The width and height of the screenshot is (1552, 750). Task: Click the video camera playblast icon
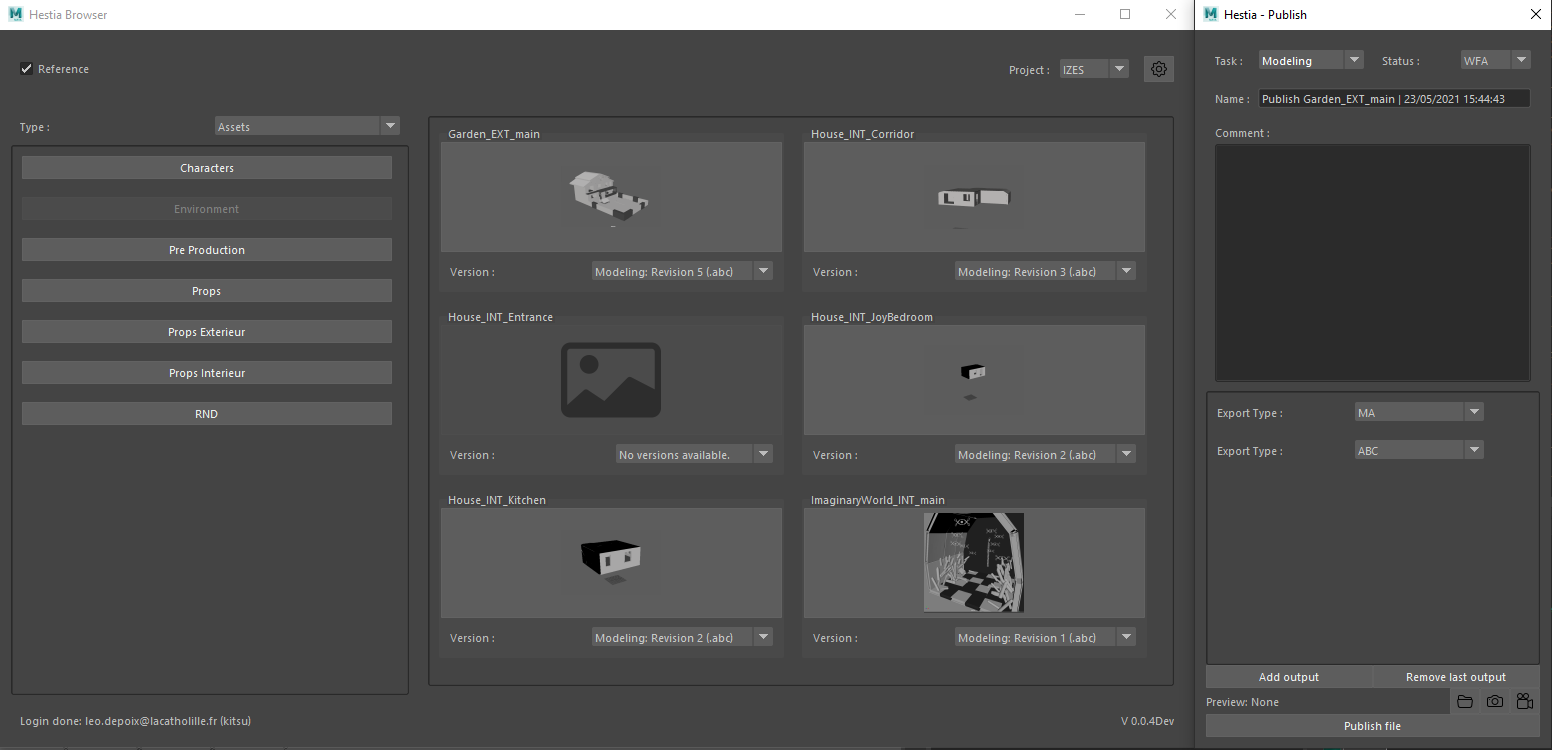point(1524,702)
